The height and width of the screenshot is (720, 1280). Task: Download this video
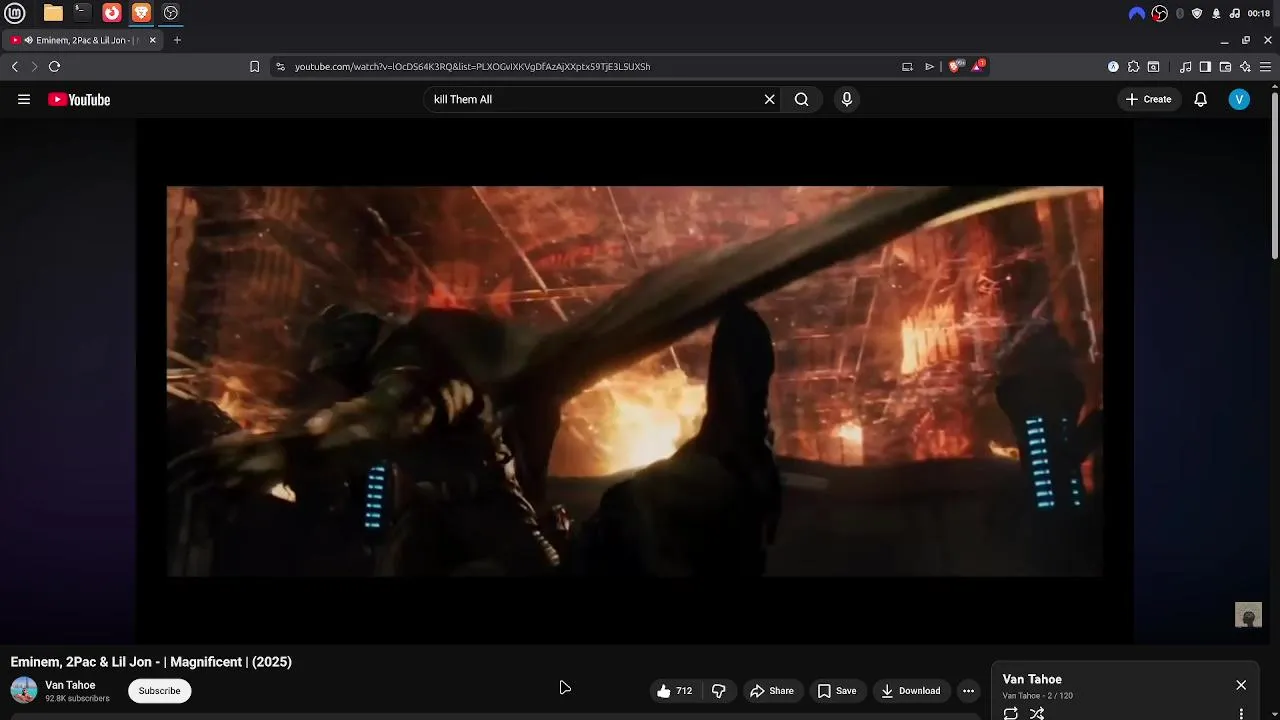[x=910, y=691]
